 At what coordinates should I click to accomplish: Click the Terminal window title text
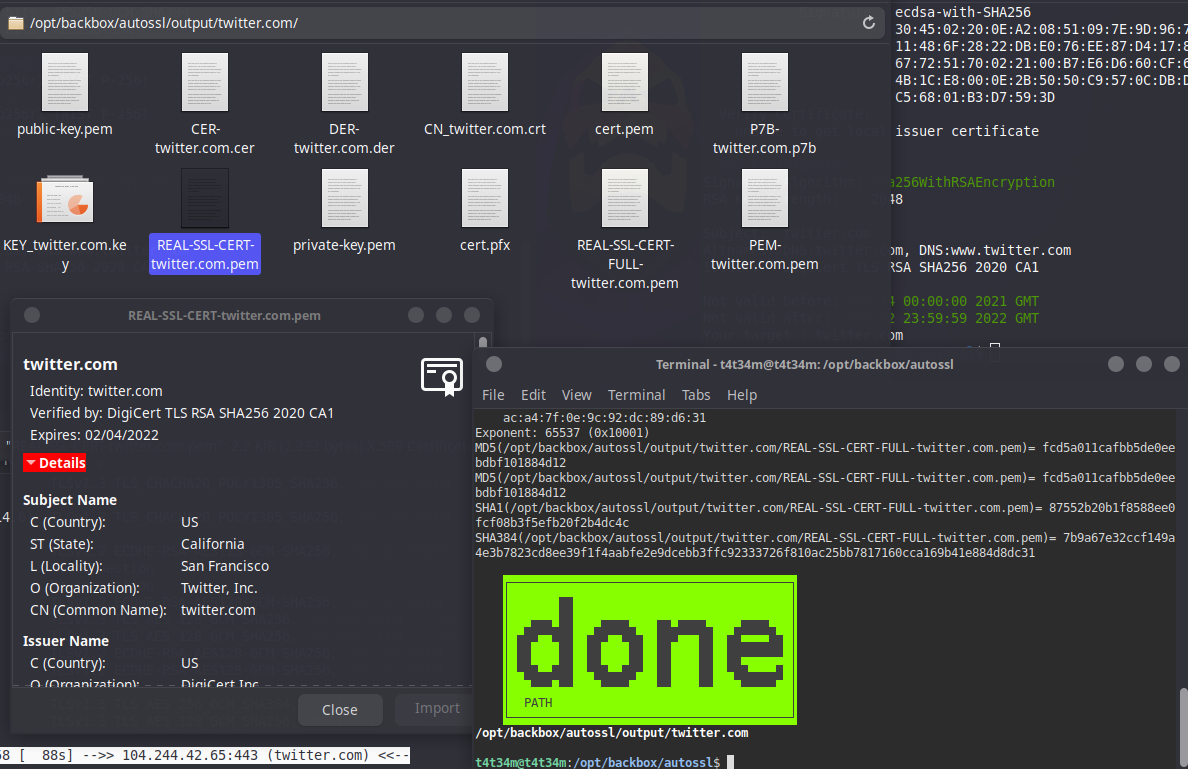(x=805, y=364)
